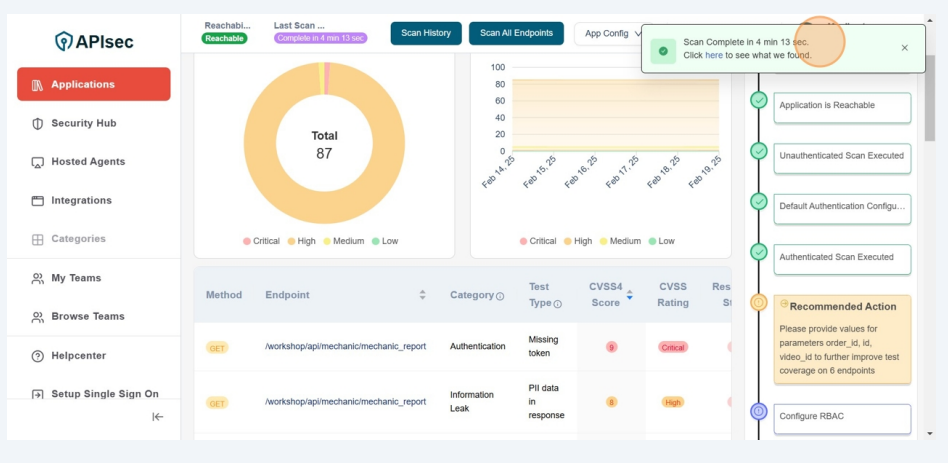948x463 pixels.
Task: Dismiss the Scan Complete notification
Action: point(905,48)
